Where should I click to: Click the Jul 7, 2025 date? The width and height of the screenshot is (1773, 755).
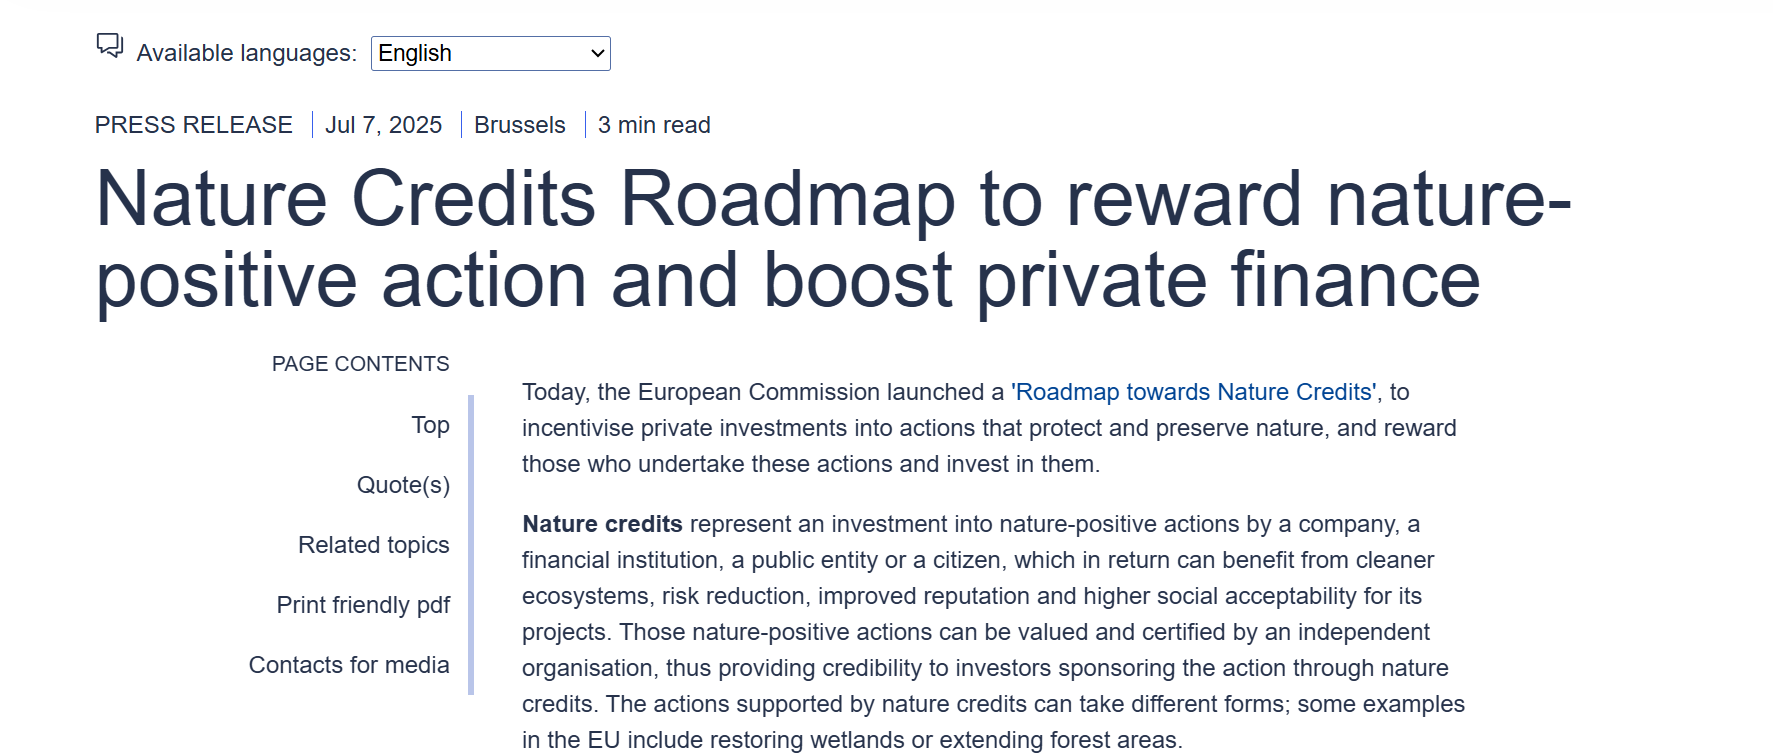[383, 125]
